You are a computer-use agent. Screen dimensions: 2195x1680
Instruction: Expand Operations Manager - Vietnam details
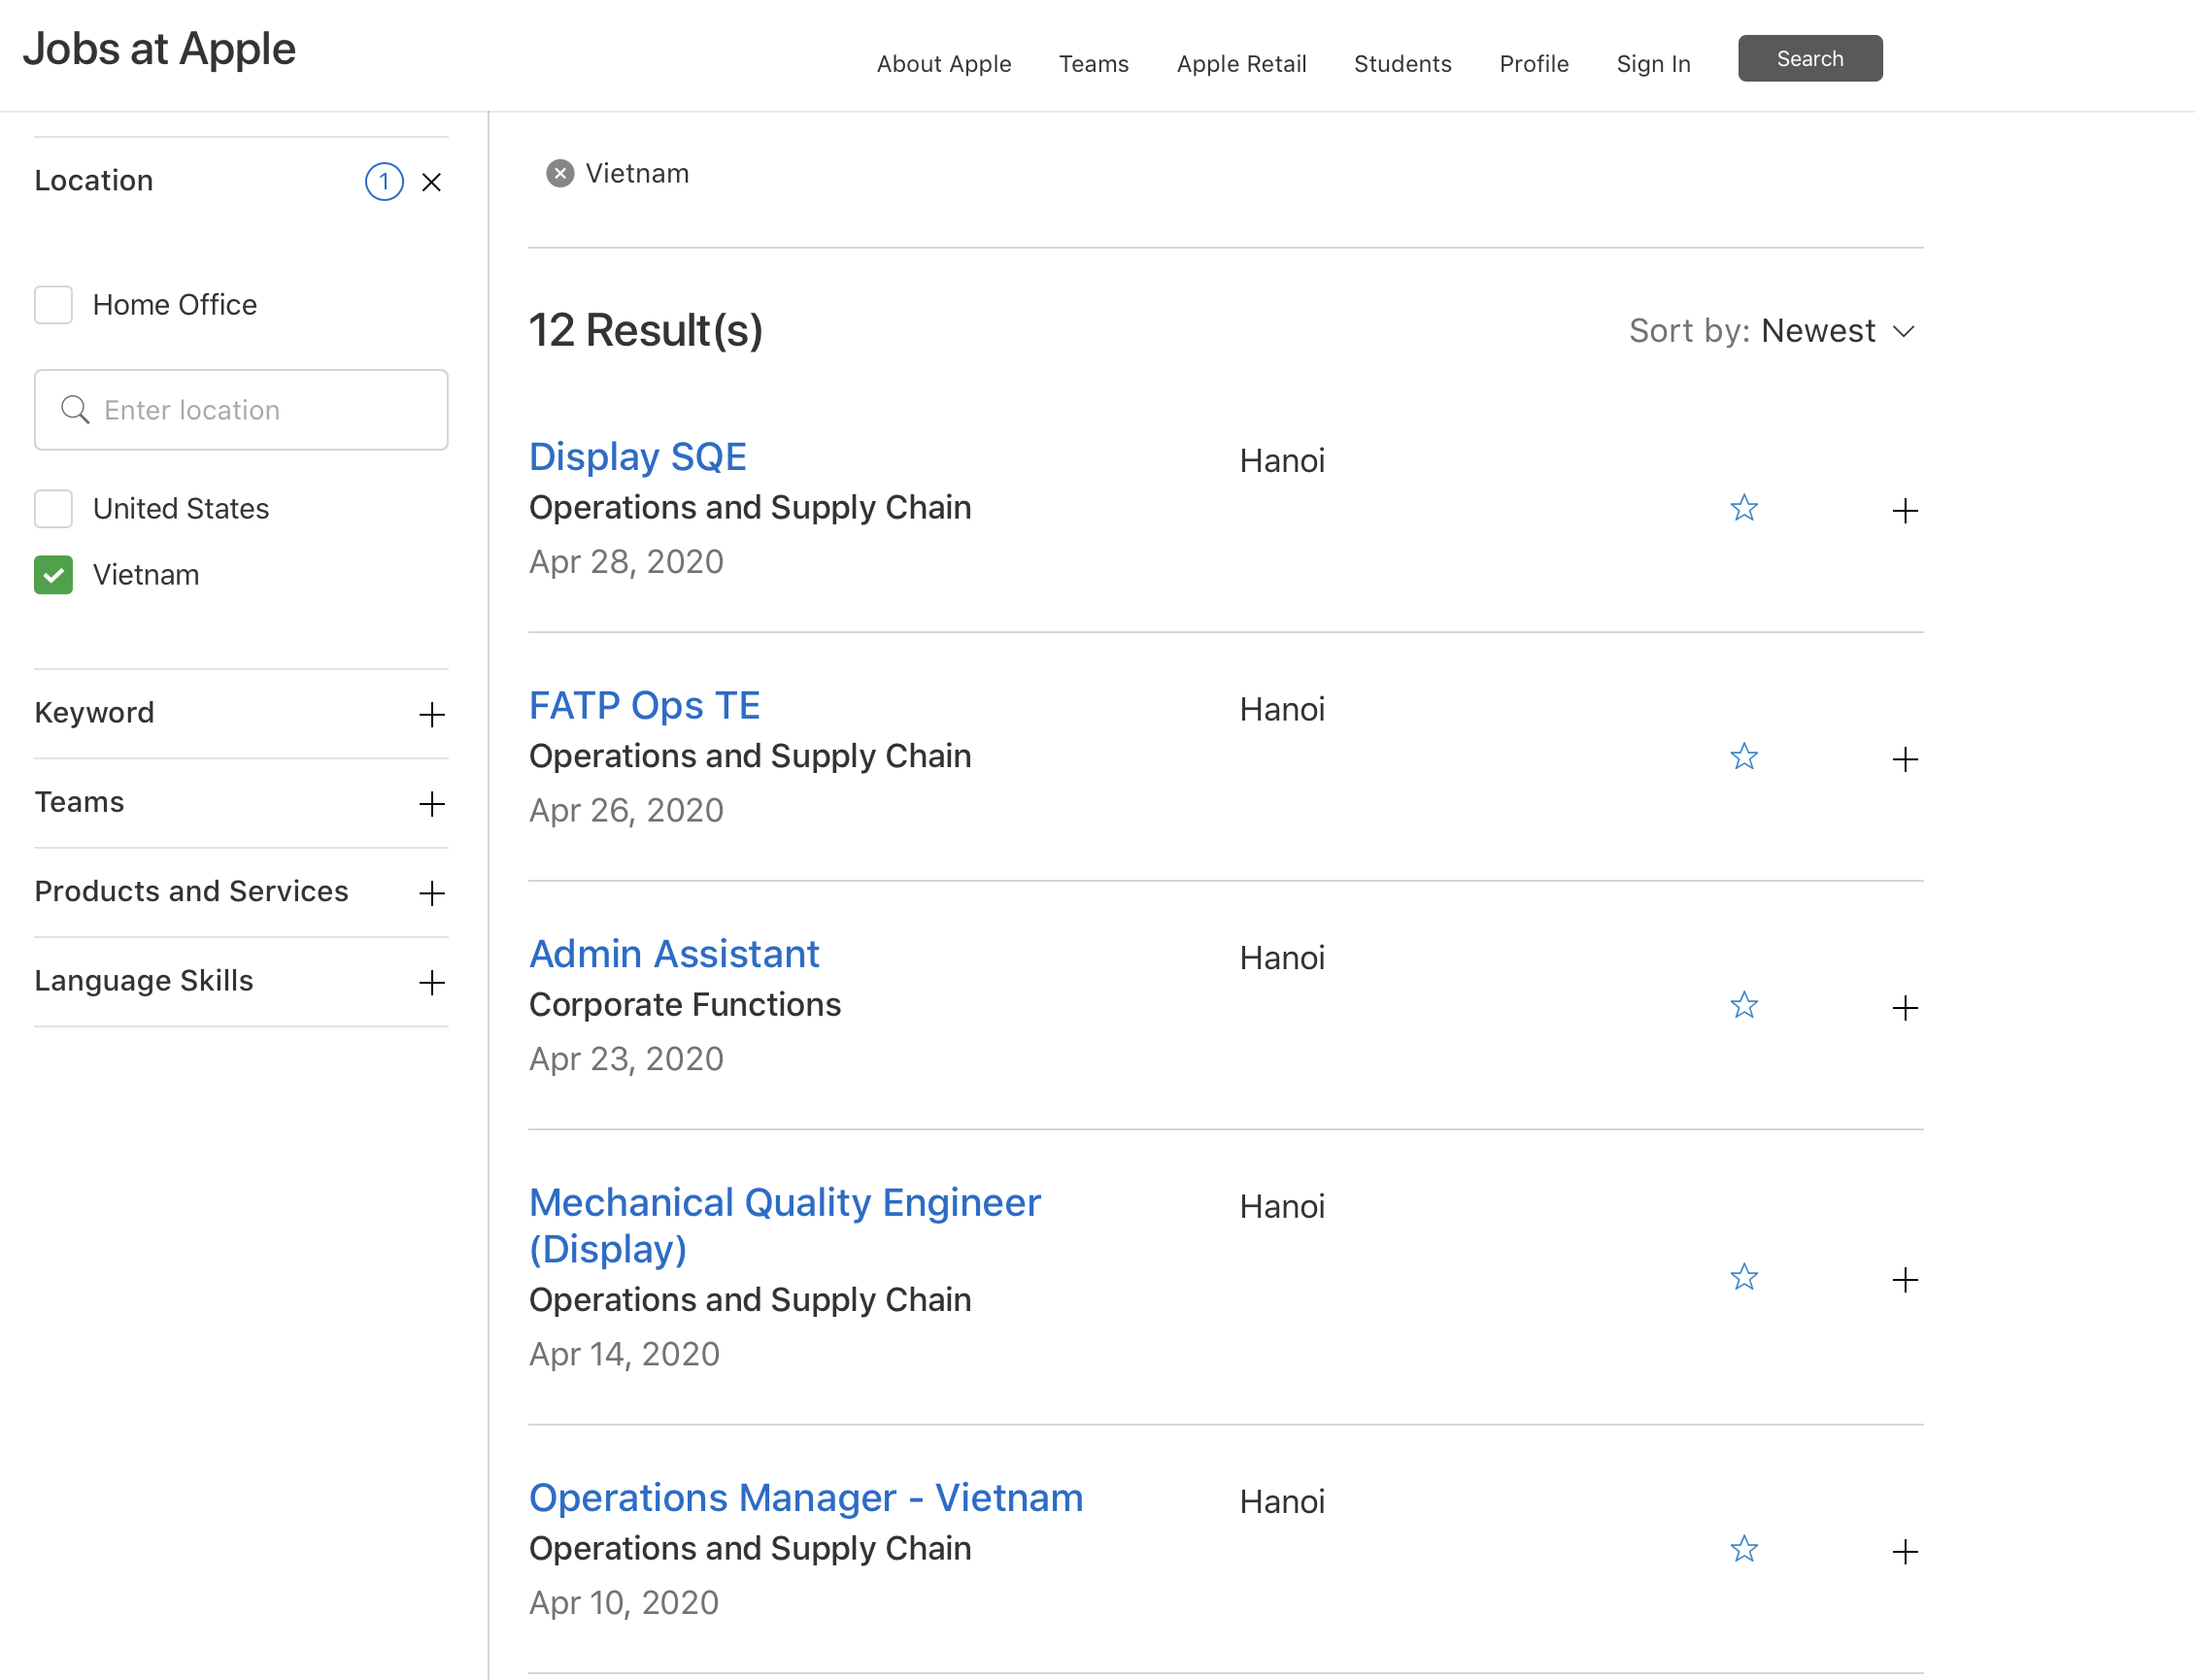(1905, 1552)
